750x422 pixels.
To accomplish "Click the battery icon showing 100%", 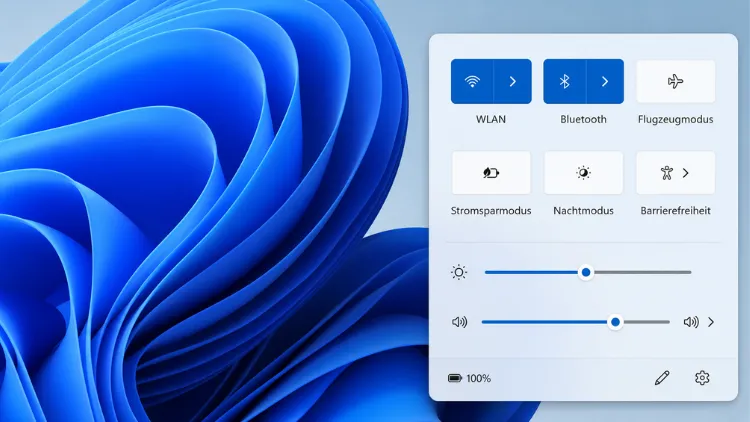I will coord(455,378).
